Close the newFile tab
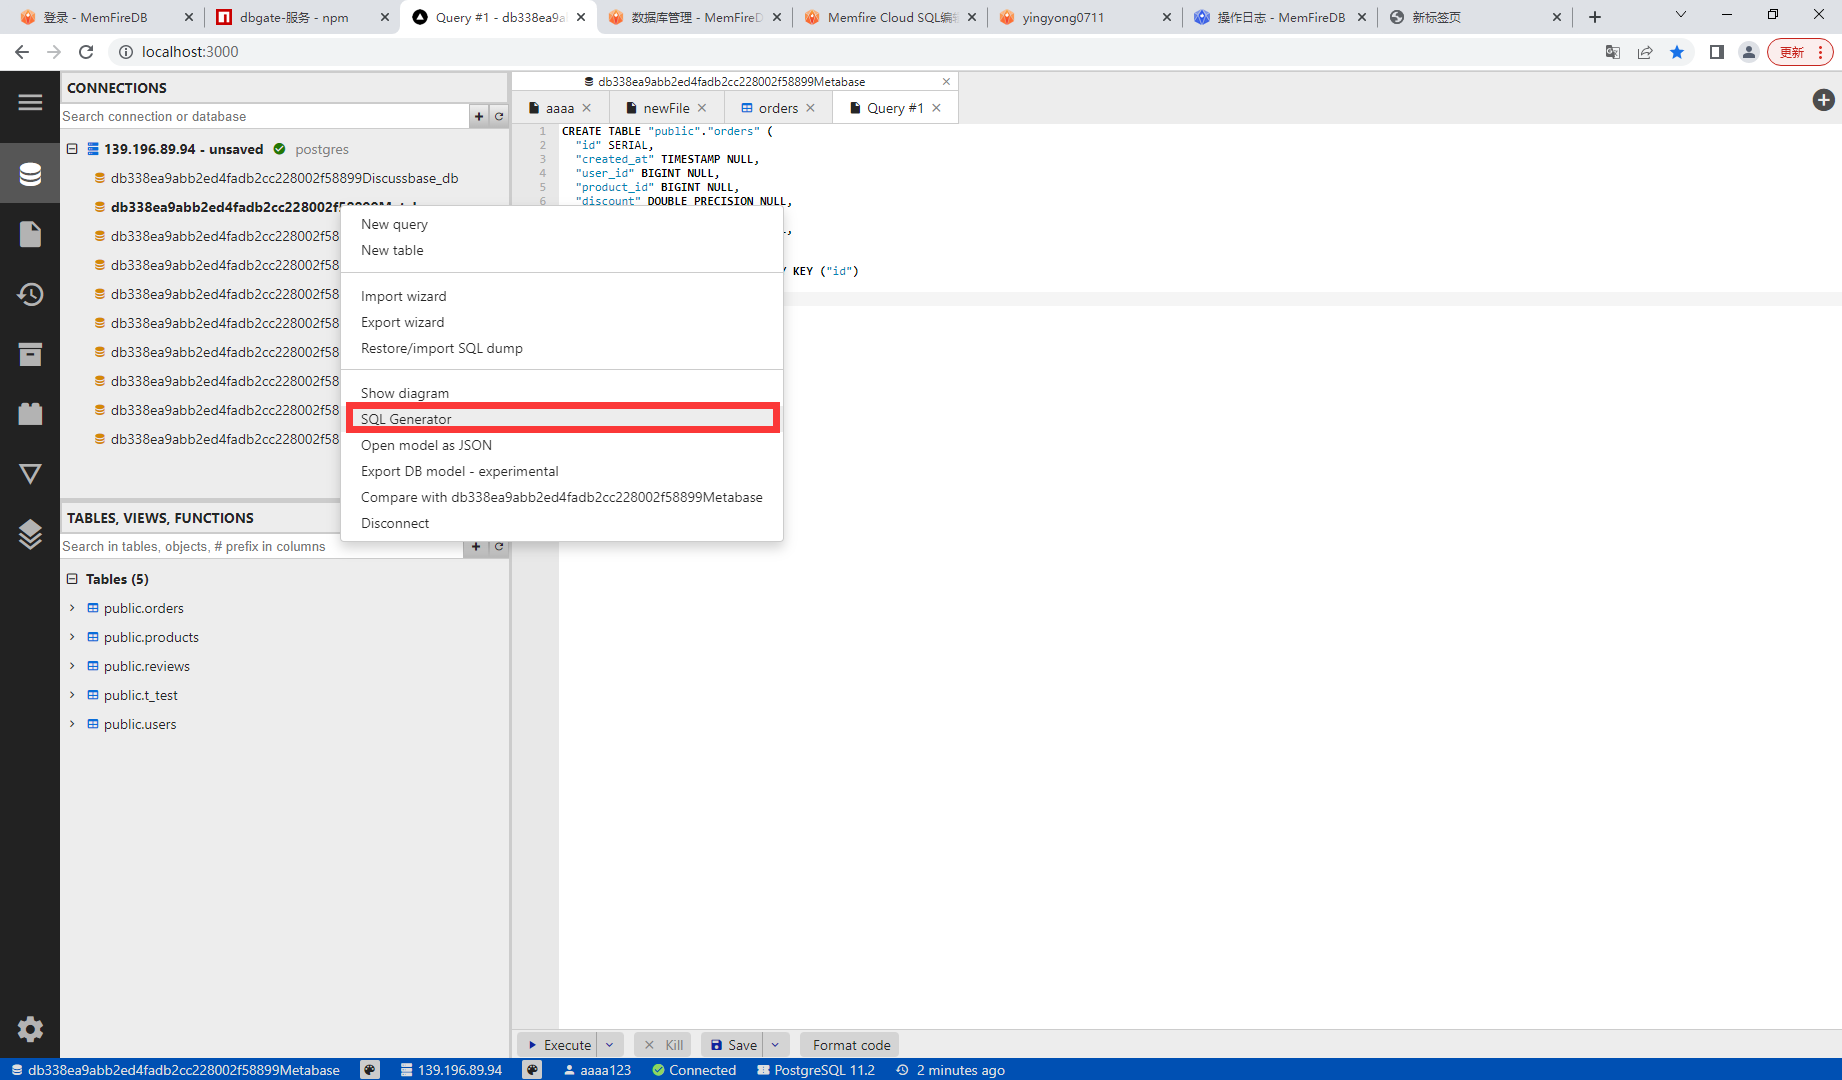 (x=702, y=108)
